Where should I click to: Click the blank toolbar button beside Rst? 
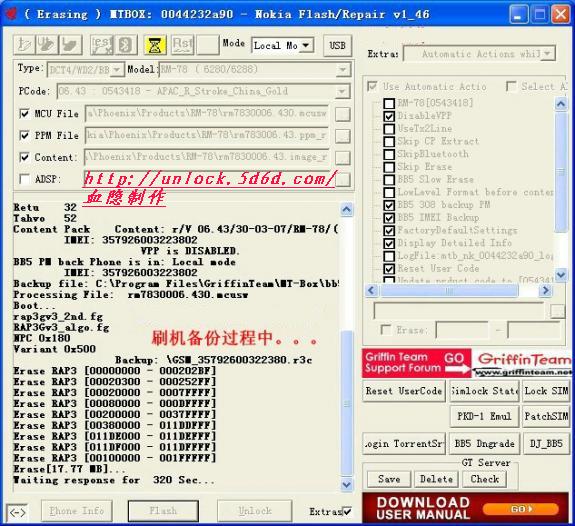pos(208,45)
